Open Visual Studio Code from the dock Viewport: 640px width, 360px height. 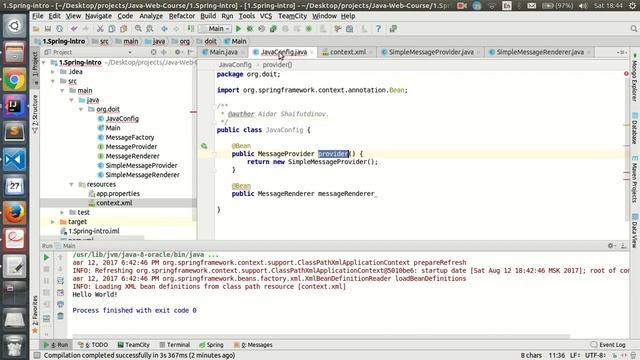14,160
